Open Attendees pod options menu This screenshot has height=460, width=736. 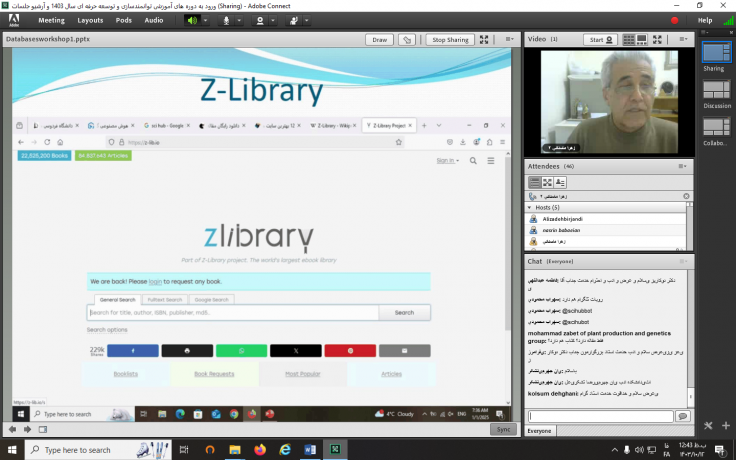point(682,166)
